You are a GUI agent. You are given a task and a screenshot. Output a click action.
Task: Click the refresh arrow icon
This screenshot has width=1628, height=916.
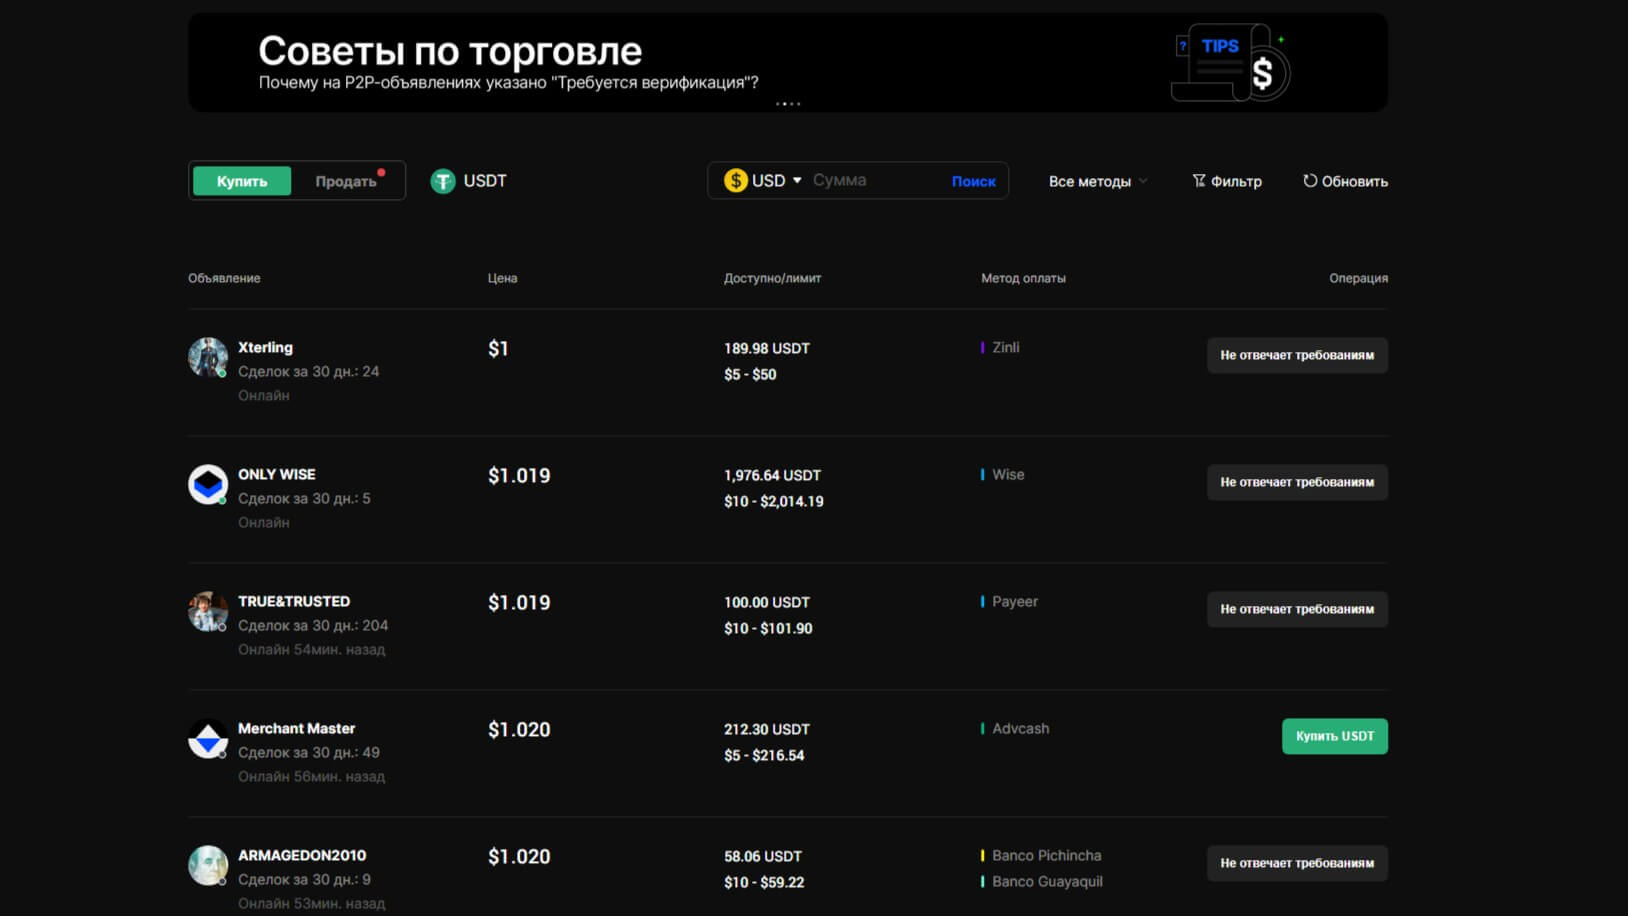pyautogui.click(x=1309, y=181)
